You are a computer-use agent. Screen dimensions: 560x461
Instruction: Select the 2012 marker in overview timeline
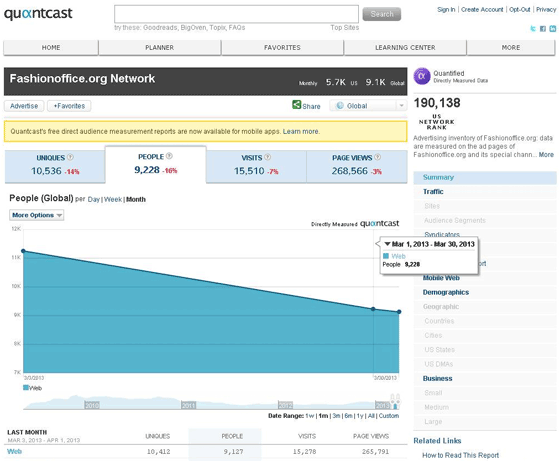coord(285,405)
